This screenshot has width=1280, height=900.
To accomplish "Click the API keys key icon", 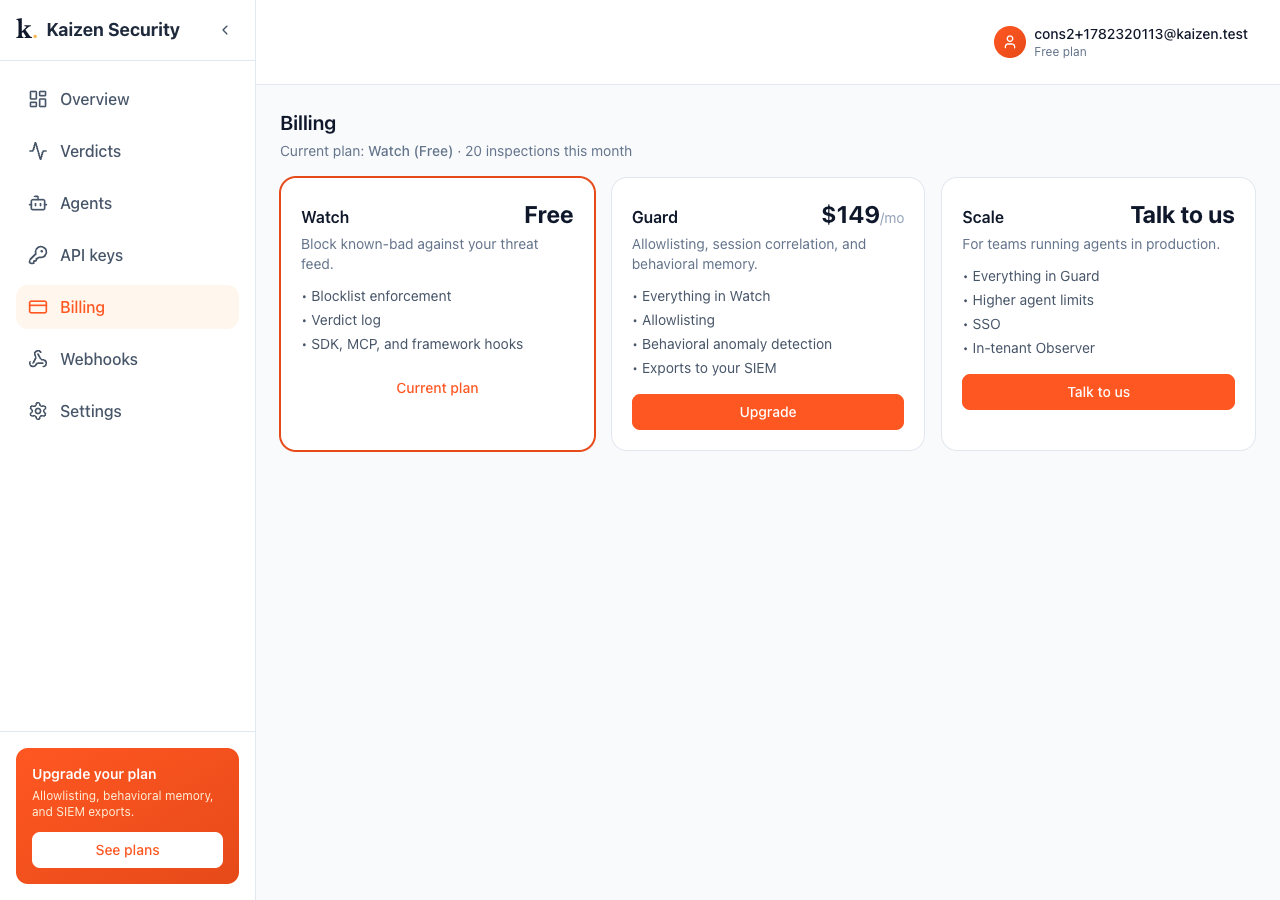I will [38, 255].
